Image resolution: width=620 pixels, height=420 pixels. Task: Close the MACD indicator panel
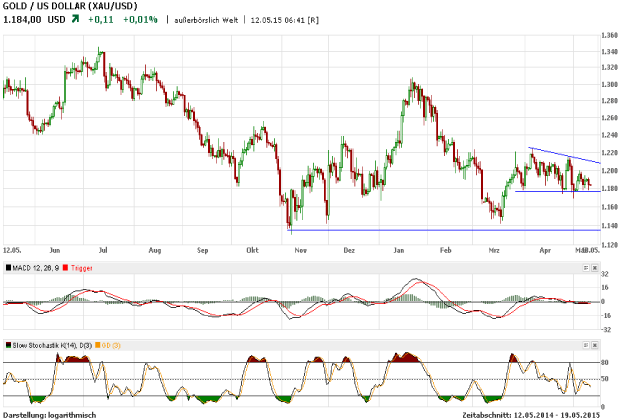tap(597, 268)
